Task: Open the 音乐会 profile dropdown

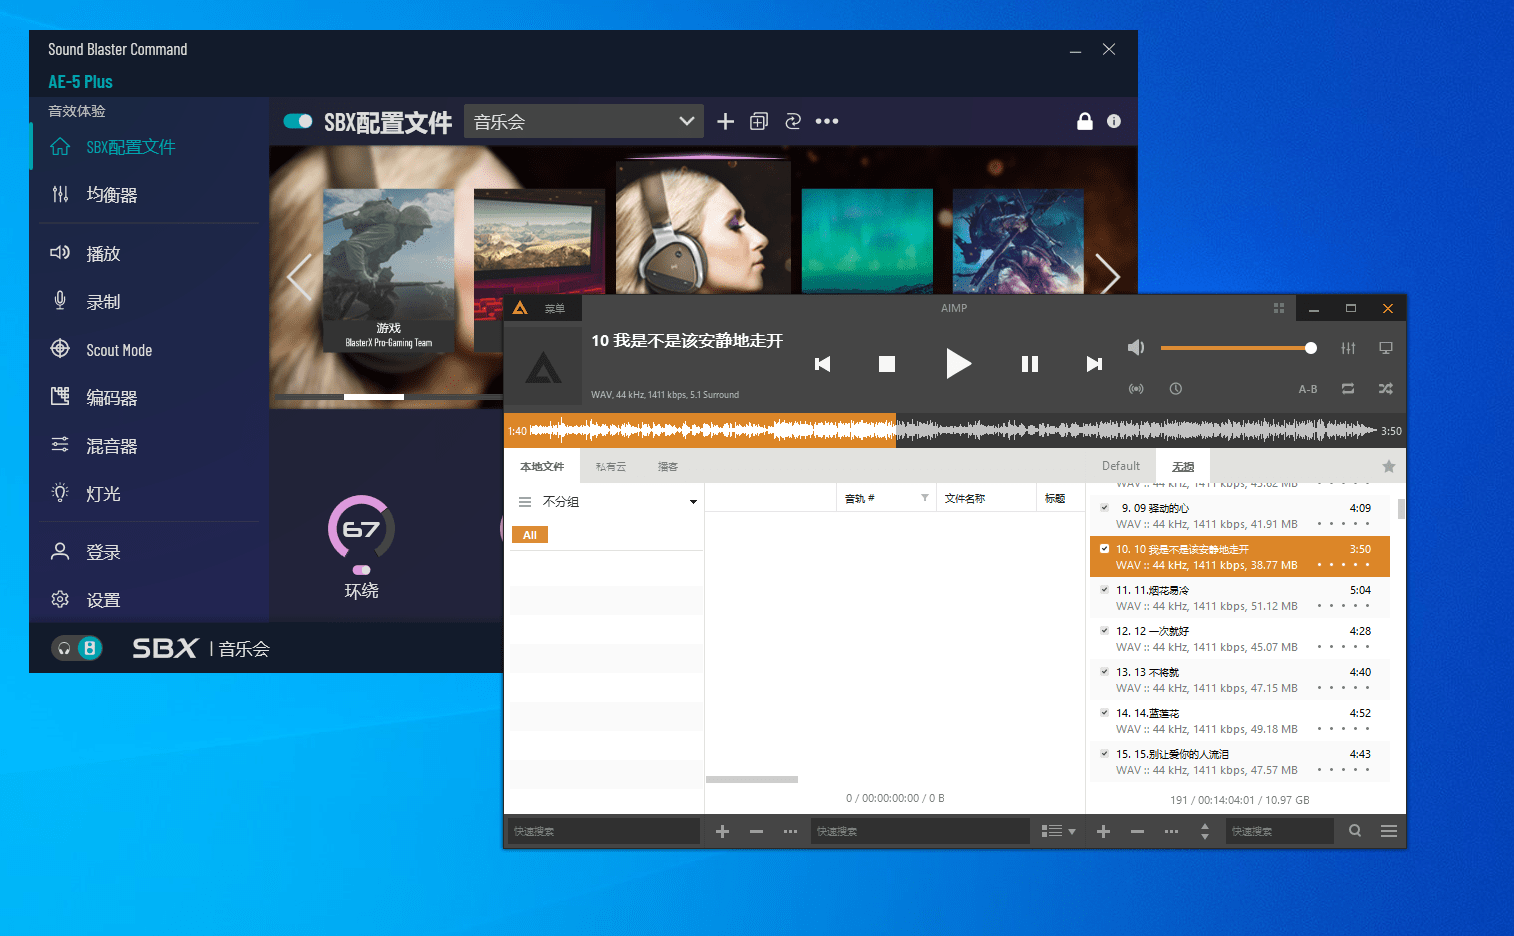Action: pos(584,121)
